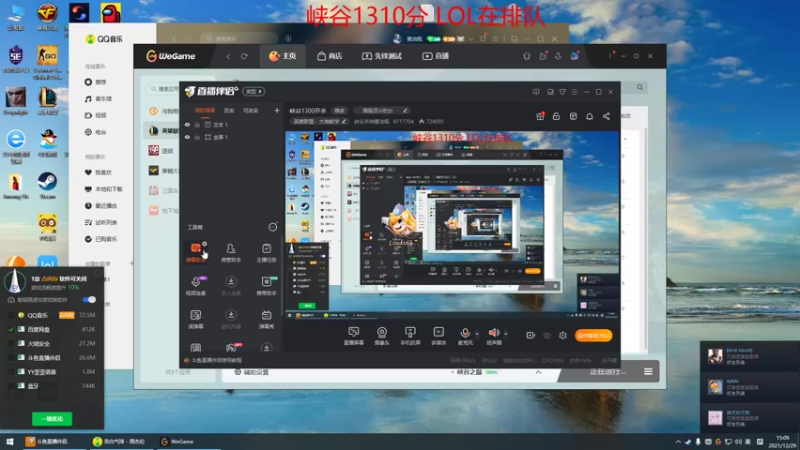Open the 弹幕助手 tool in the toolbox
Screen dimensions: 800x450
pos(195,252)
